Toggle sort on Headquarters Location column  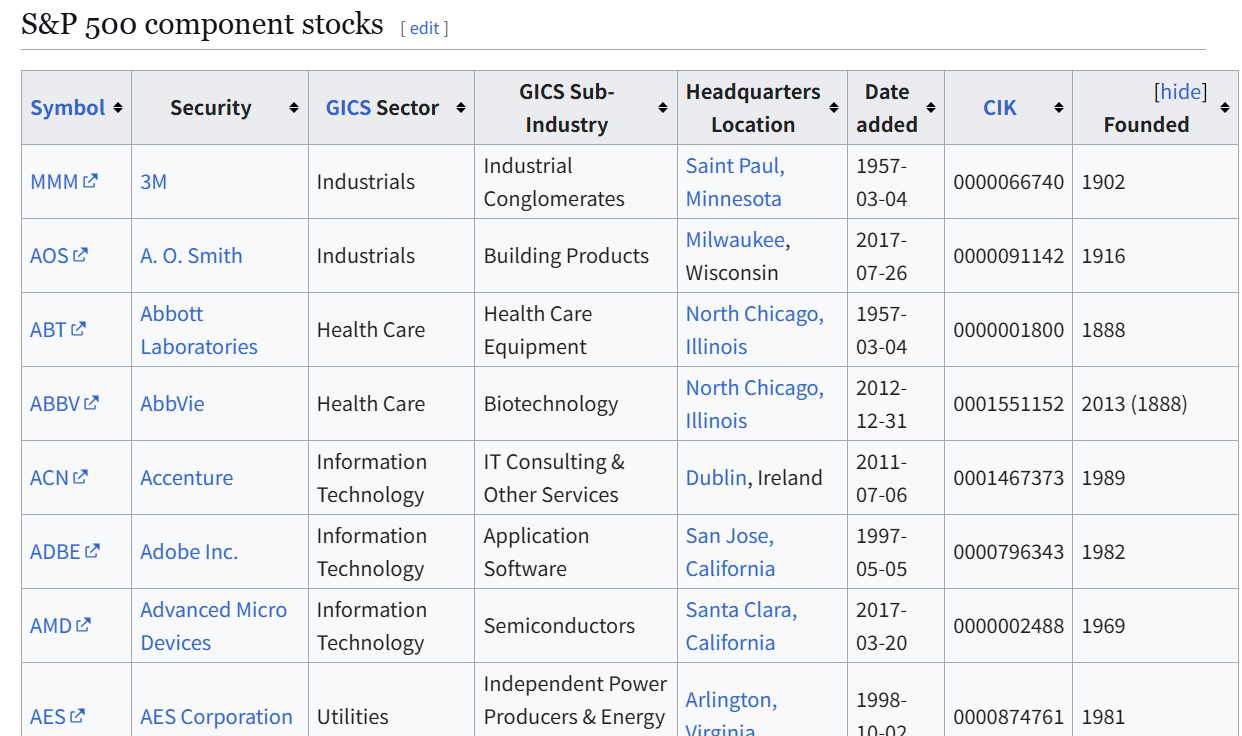pyautogui.click(x=834, y=108)
